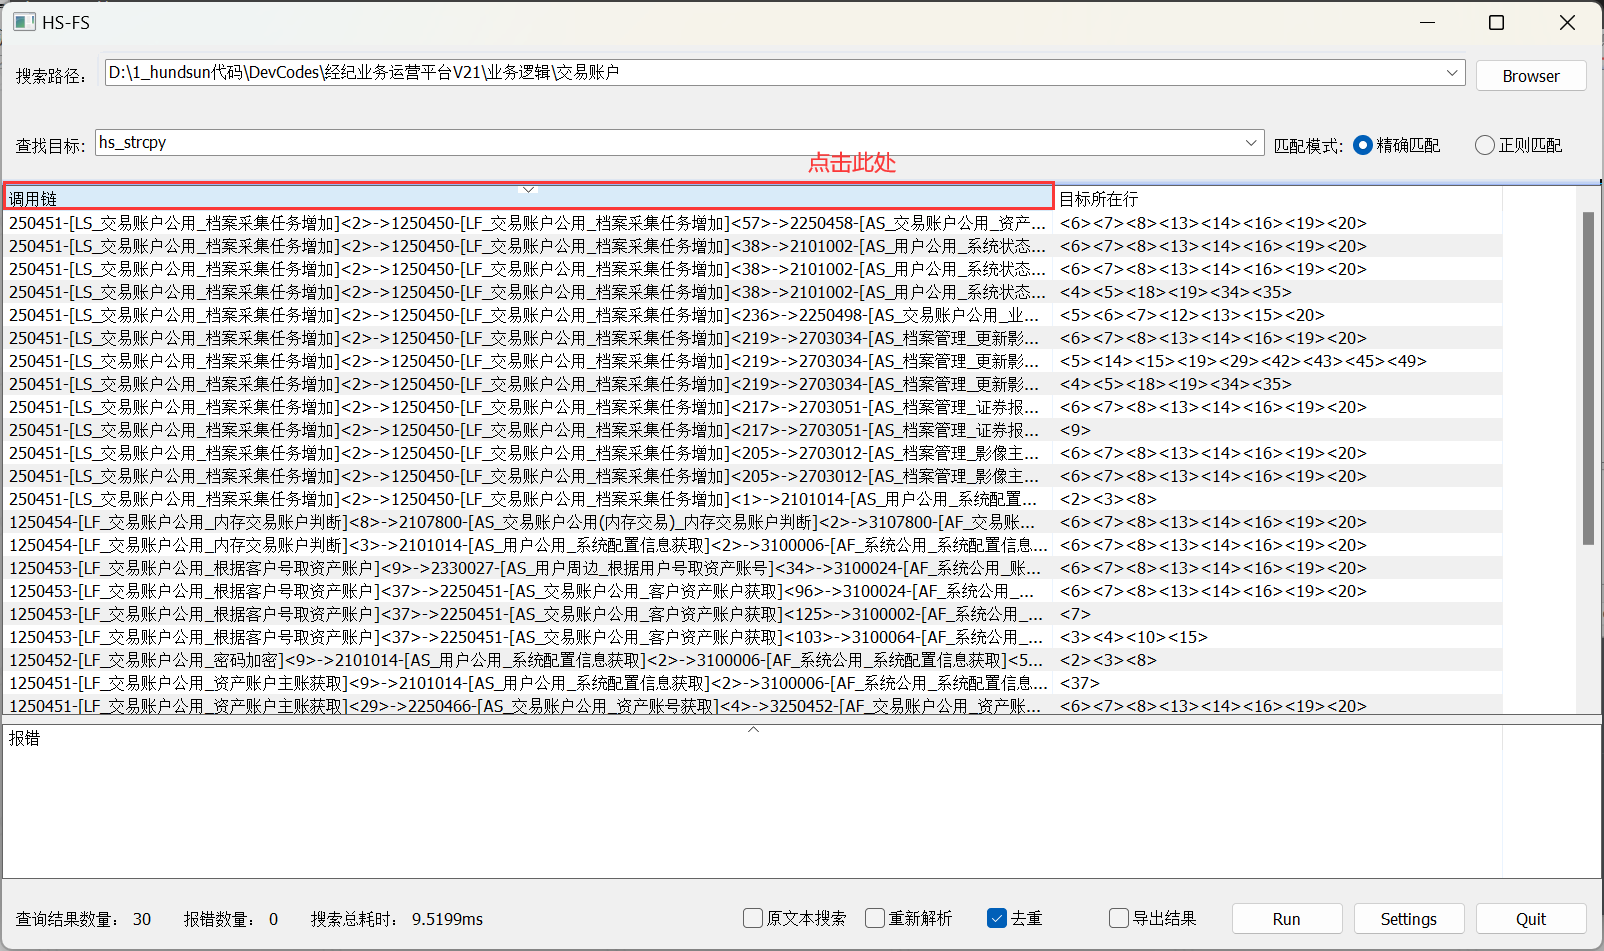The image size is (1604, 951).
Task: Click the results table vertical scrollbar
Action: [x=1588, y=380]
